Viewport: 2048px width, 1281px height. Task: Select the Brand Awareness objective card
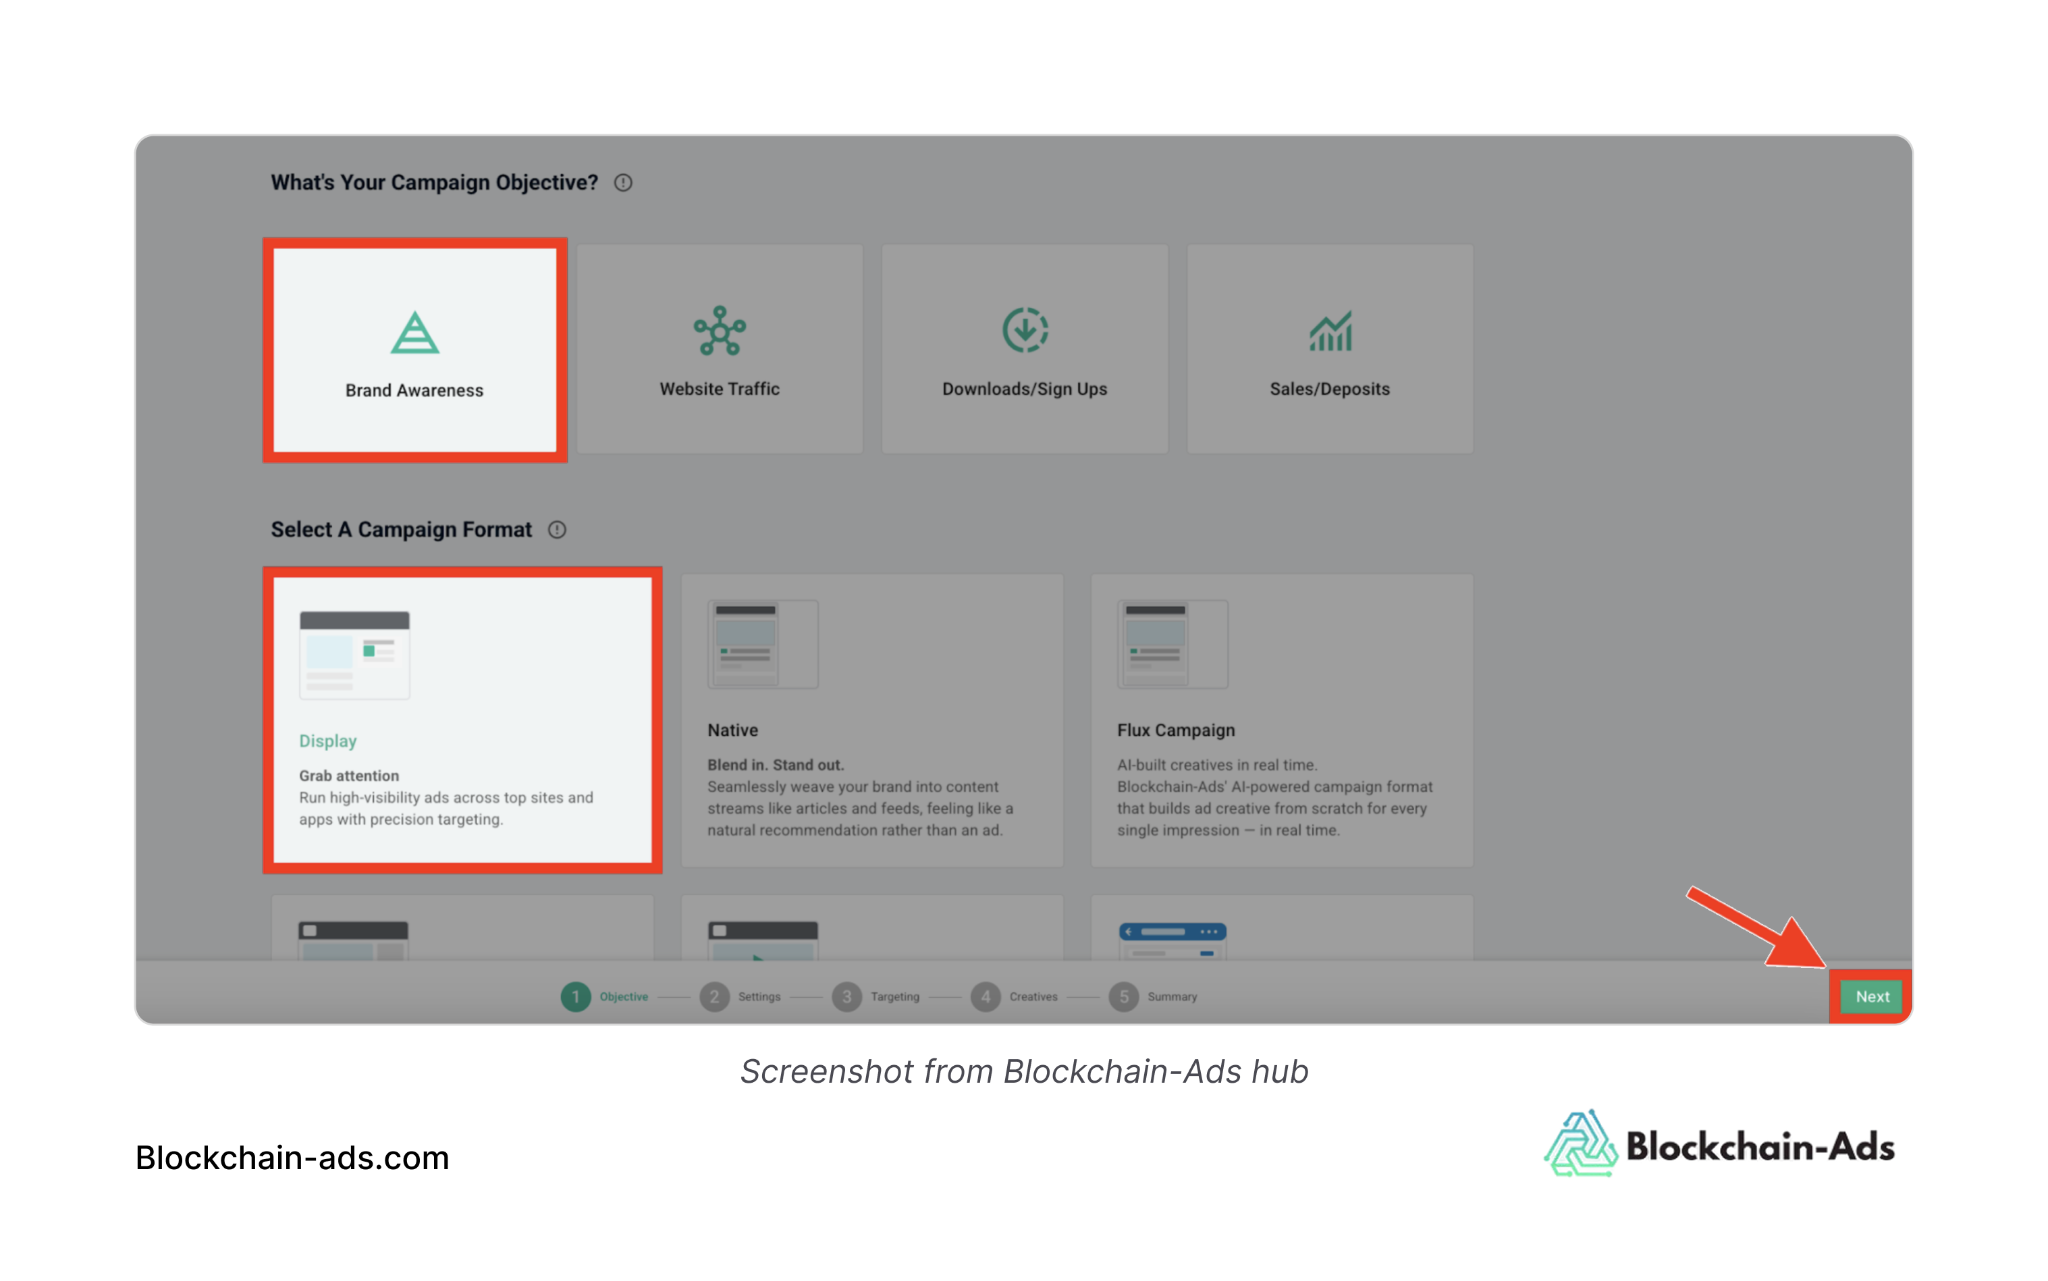[415, 350]
